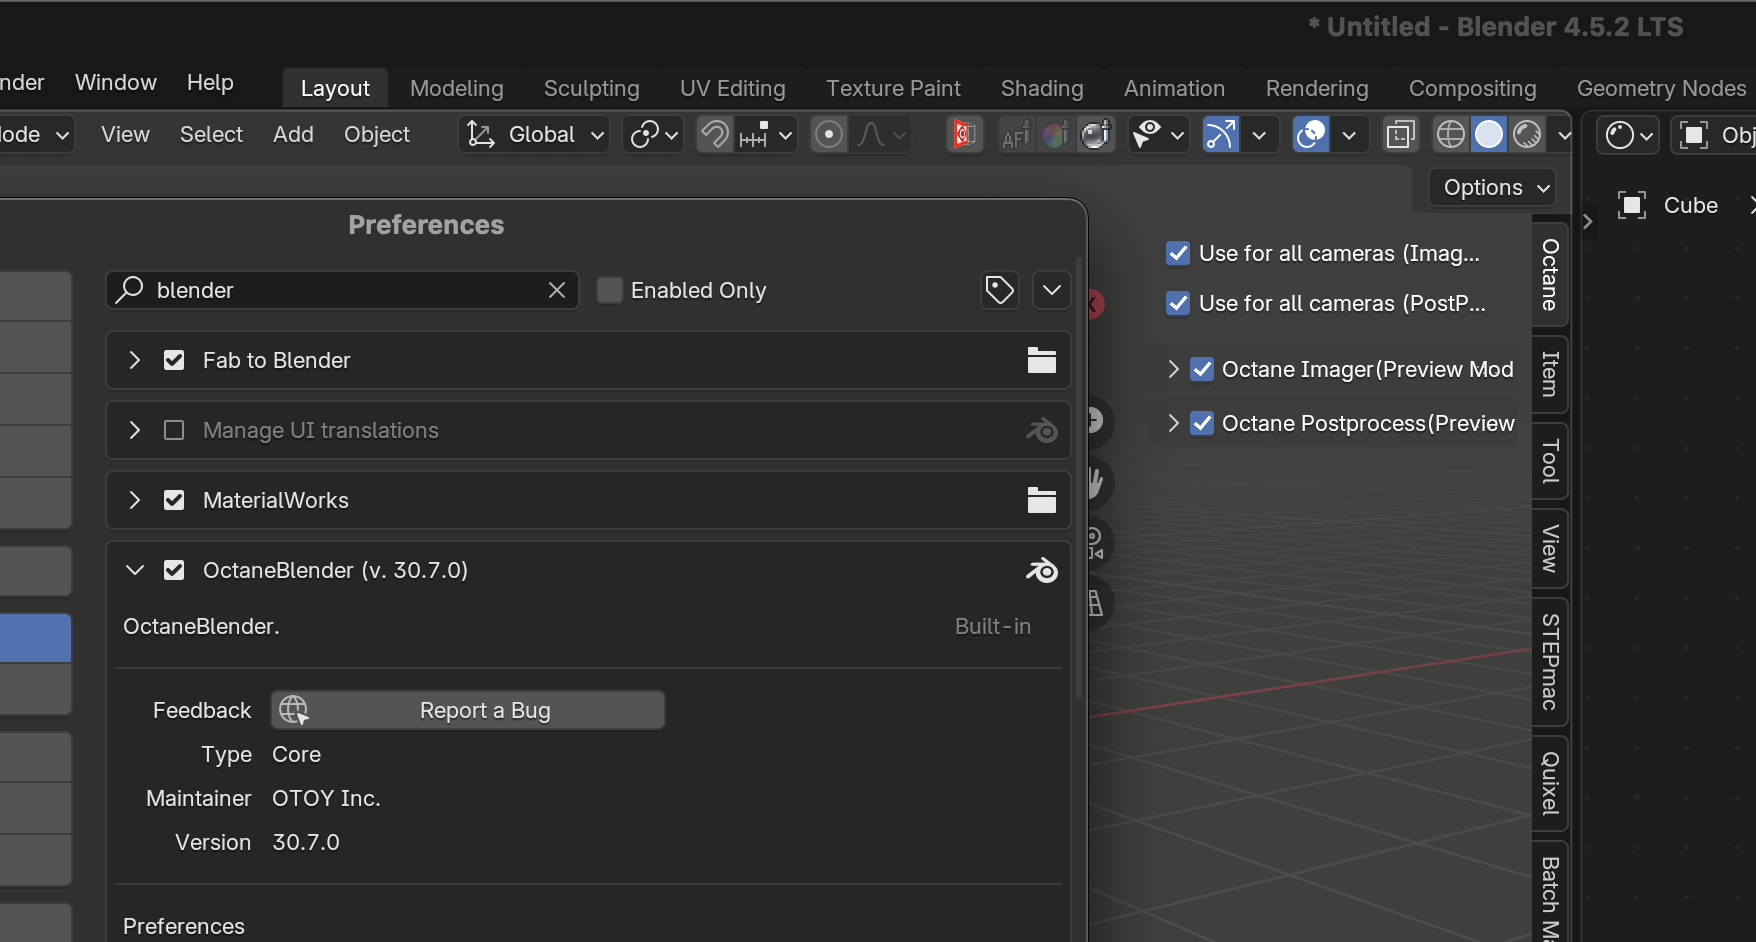Toggle proportional editing in the header
The image size is (1756, 942).
coord(829,134)
